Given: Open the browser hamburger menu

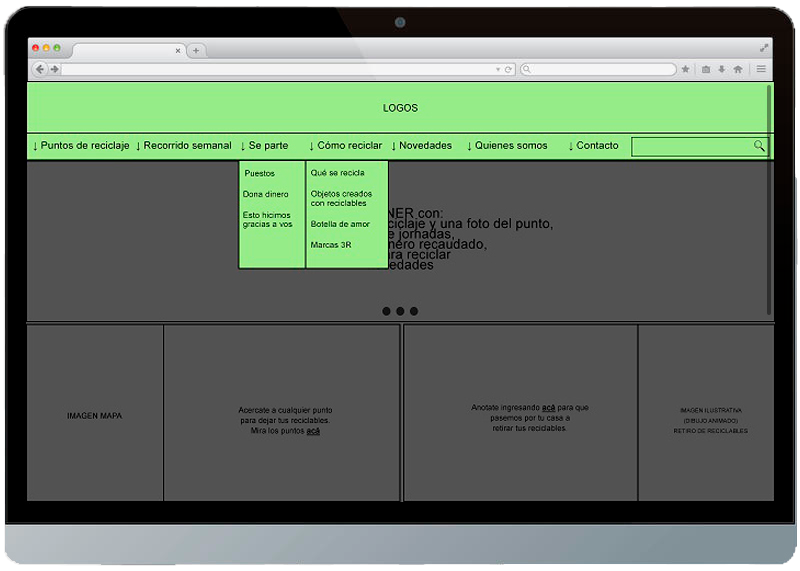Looking at the screenshot, I should coord(761,69).
